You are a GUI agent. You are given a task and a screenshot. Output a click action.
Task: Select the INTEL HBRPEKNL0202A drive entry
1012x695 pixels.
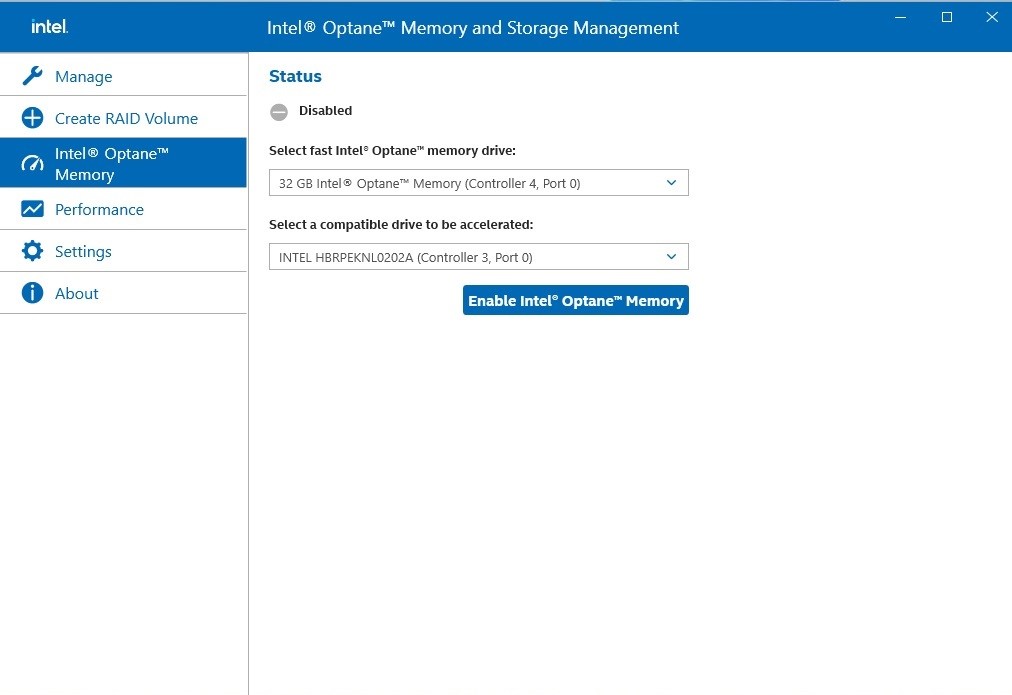tap(450, 256)
